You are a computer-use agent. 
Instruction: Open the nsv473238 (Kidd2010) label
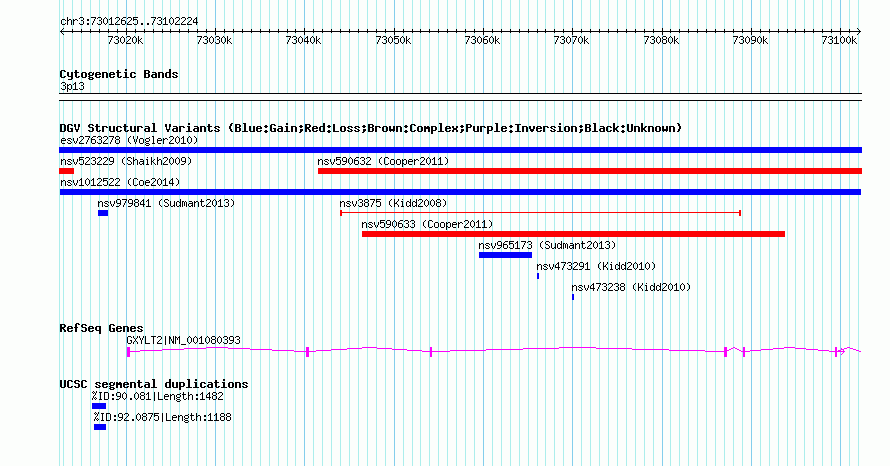click(631, 287)
